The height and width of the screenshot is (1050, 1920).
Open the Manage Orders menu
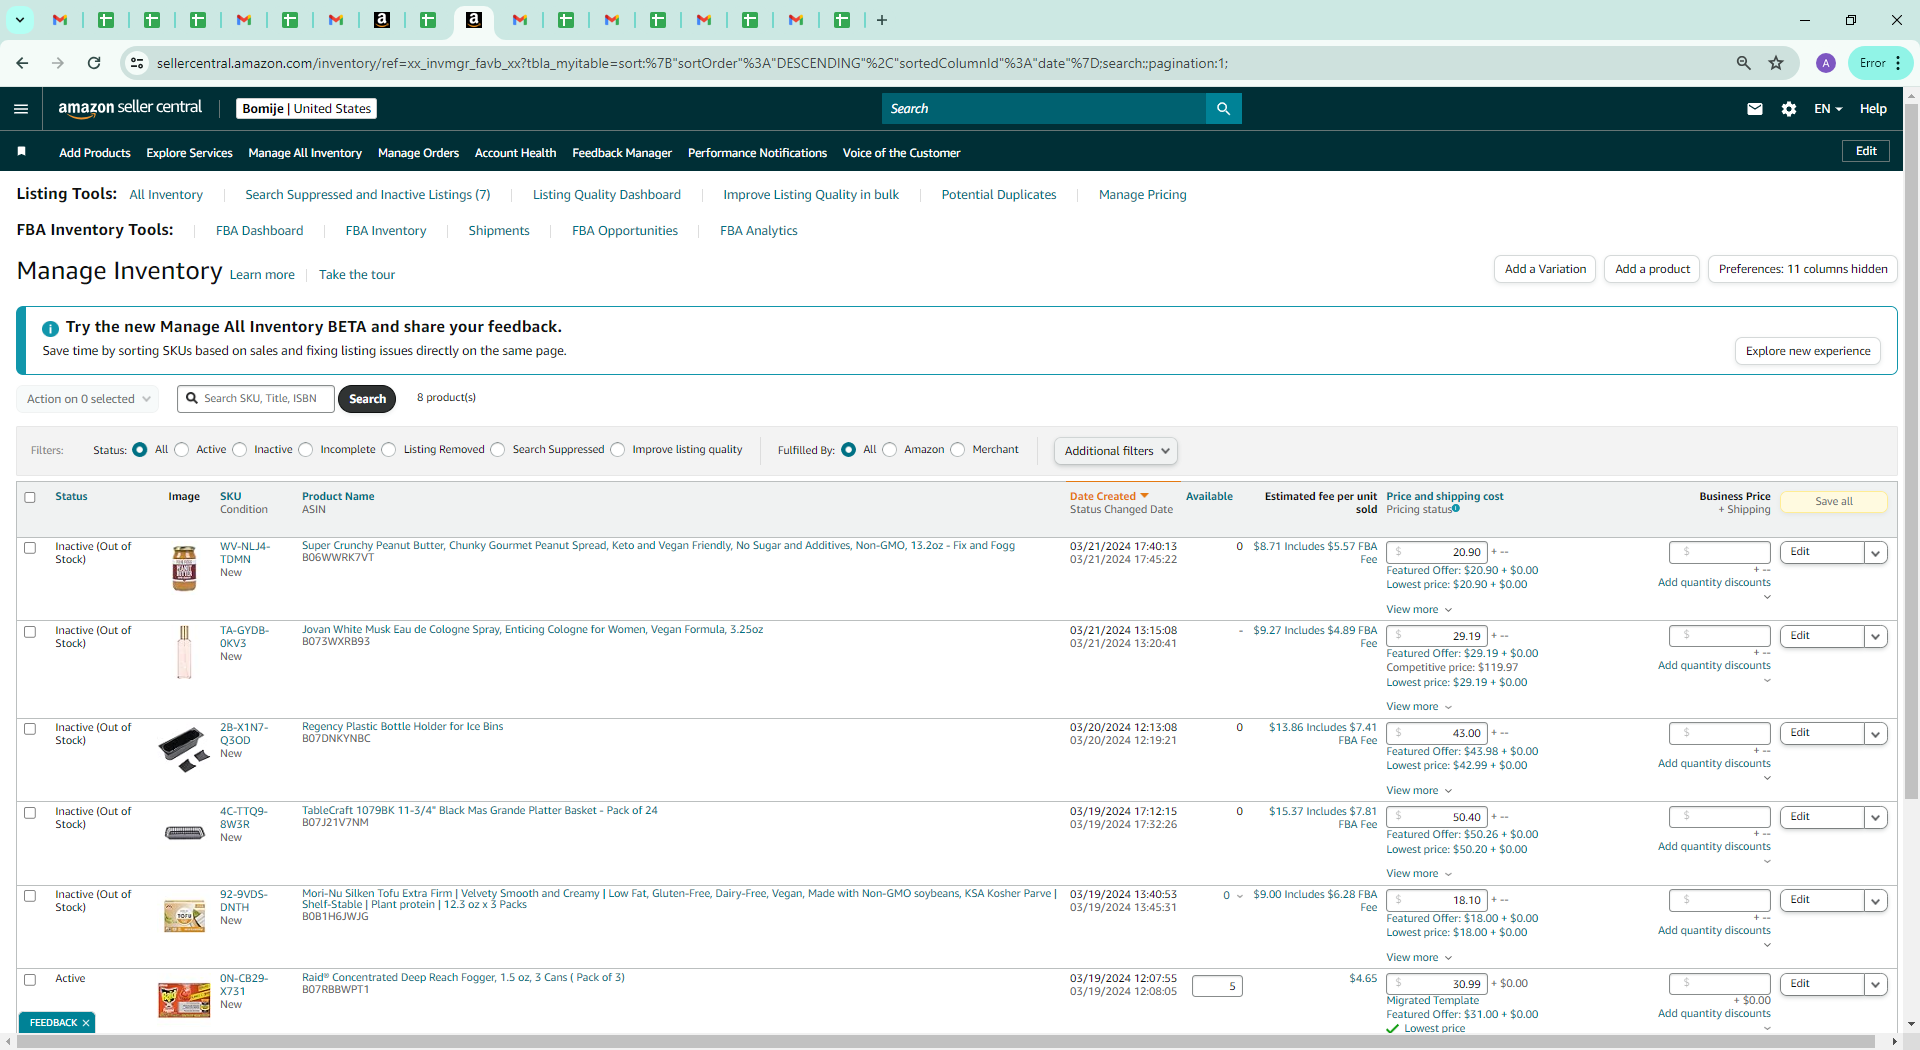[x=418, y=153]
